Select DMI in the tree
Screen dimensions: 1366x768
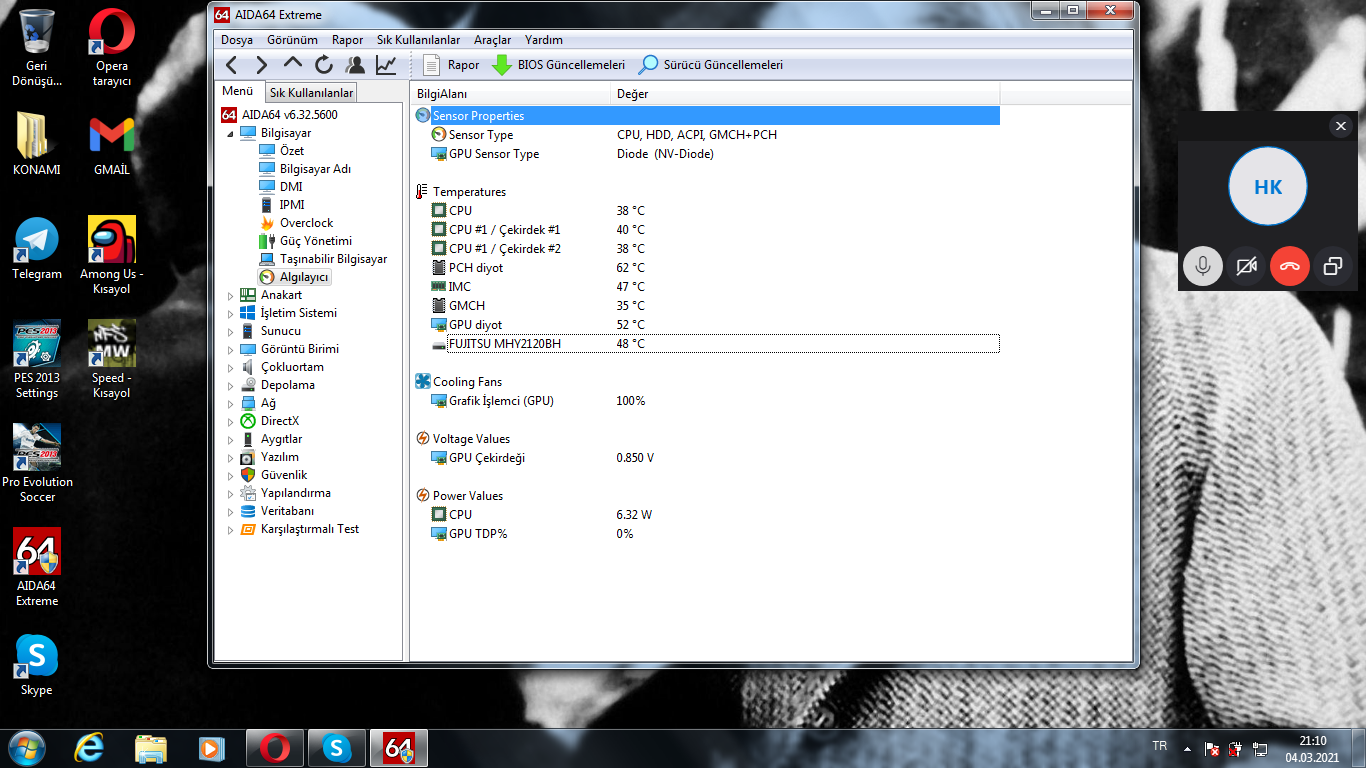click(x=291, y=187)
